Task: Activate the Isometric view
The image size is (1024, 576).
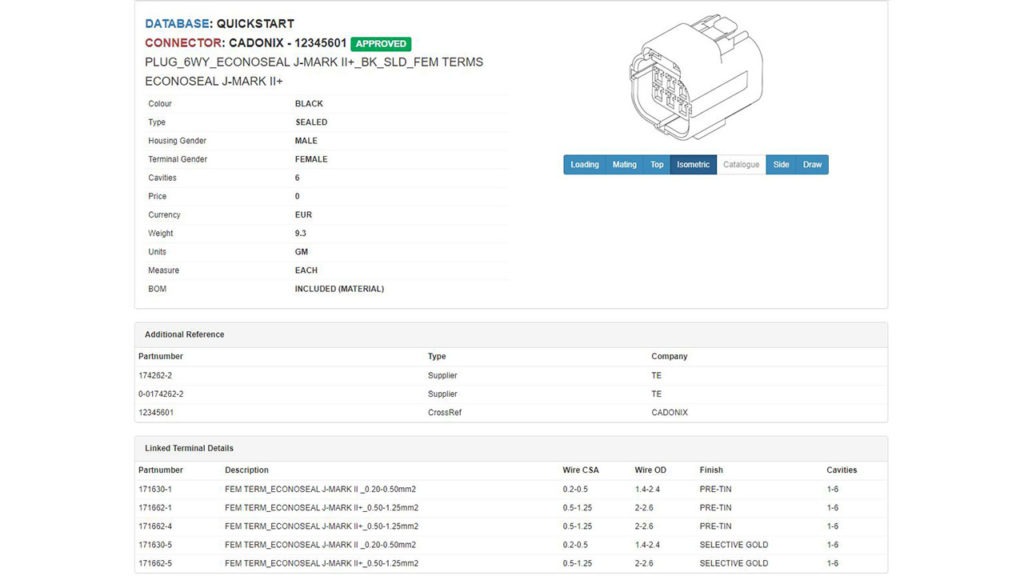Action: (694, 164)
